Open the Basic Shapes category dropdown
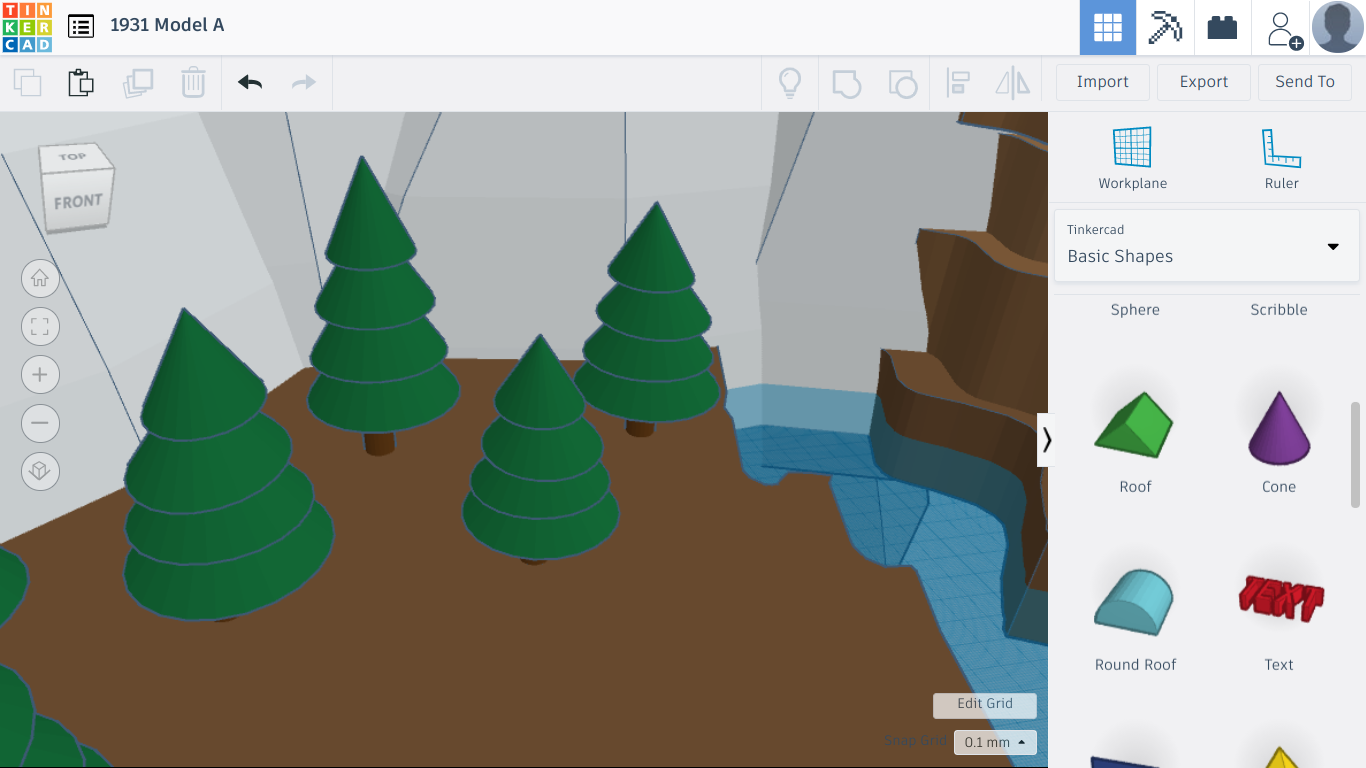1366x768 pixels. click(1207, 245)
